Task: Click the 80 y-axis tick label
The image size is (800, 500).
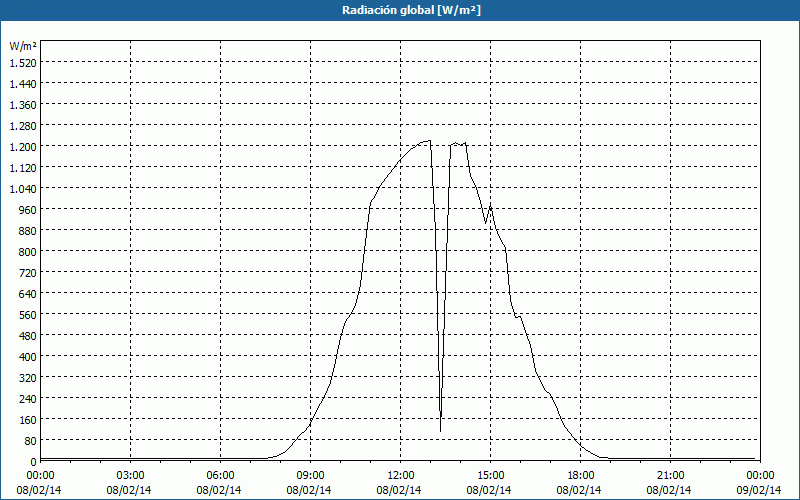Action: 31,440
